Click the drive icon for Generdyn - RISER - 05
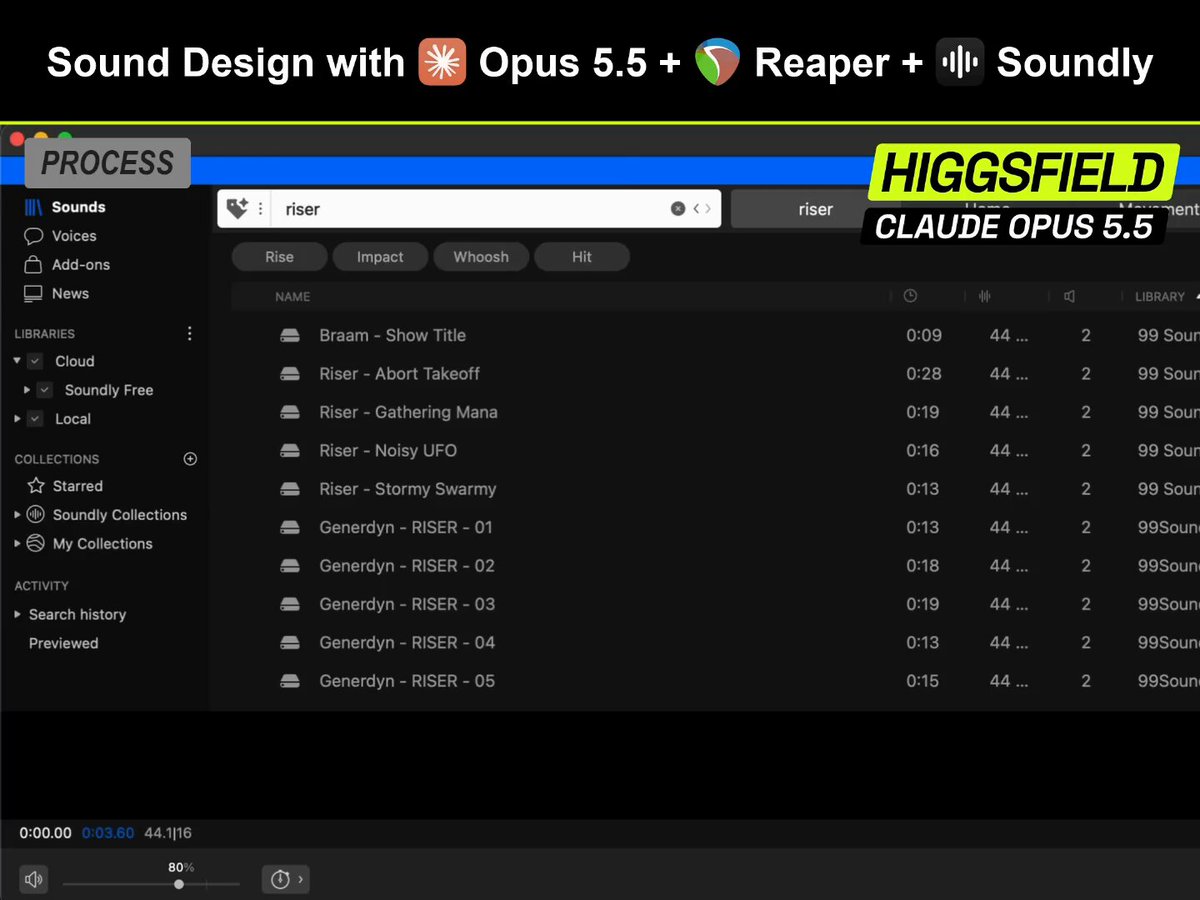The image size is (1200, 900). pyautogui.click(x=290, y=682)
